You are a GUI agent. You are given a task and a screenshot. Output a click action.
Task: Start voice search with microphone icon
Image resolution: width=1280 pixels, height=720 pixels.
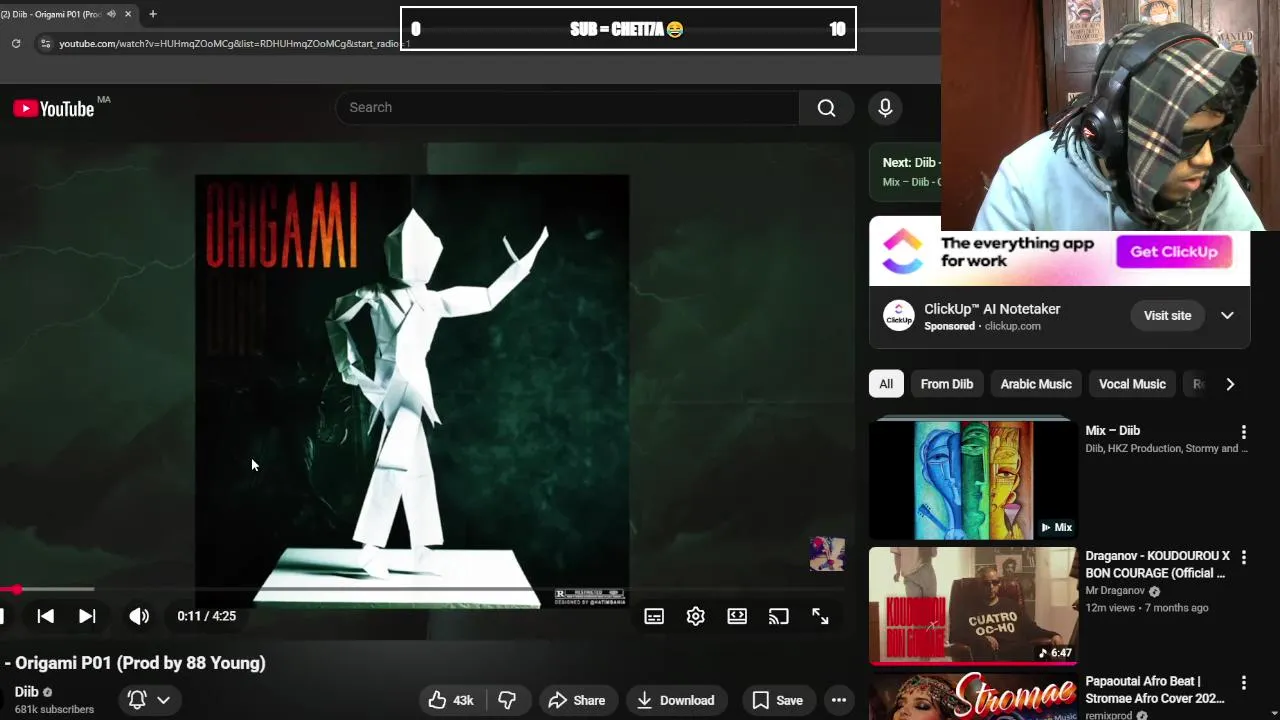(x=885, y=108)
